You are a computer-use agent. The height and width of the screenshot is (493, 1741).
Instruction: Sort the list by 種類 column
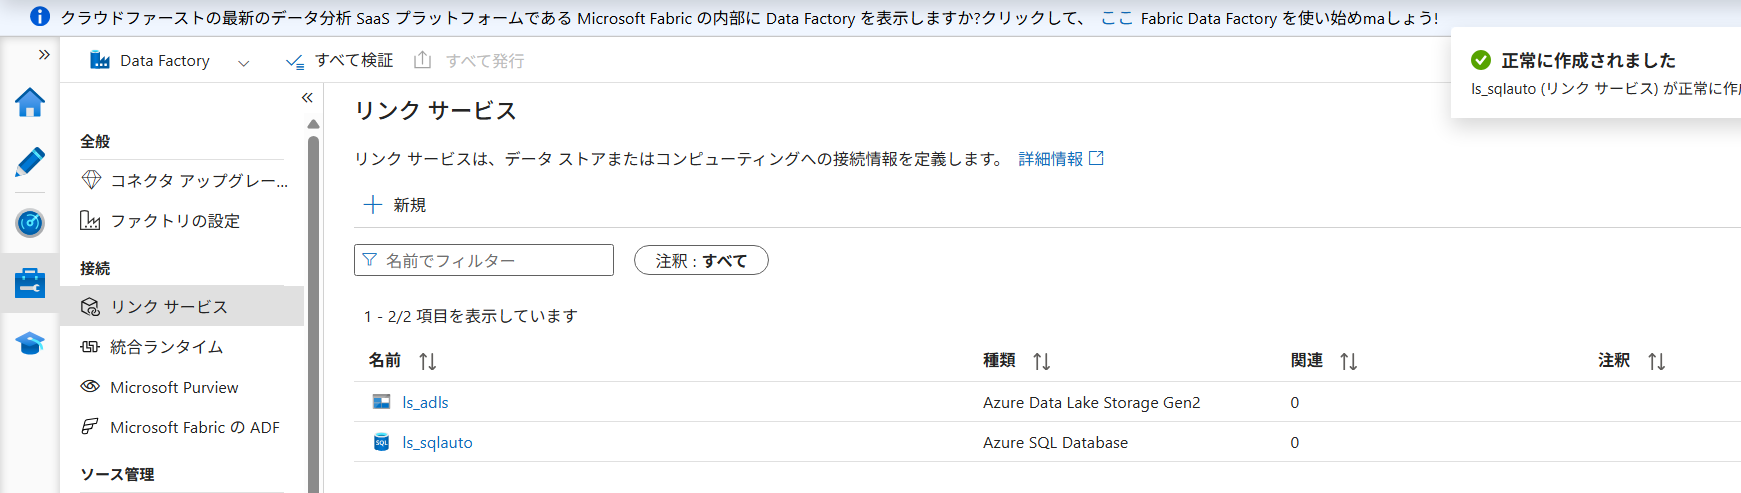tap(1041, 361)
